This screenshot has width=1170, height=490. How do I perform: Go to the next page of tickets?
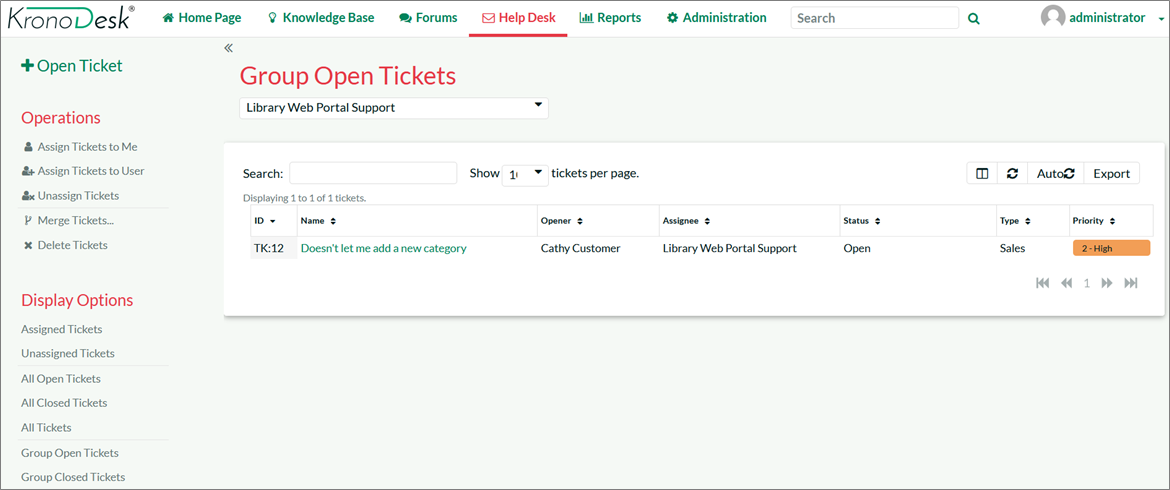tap(1107, 283)
